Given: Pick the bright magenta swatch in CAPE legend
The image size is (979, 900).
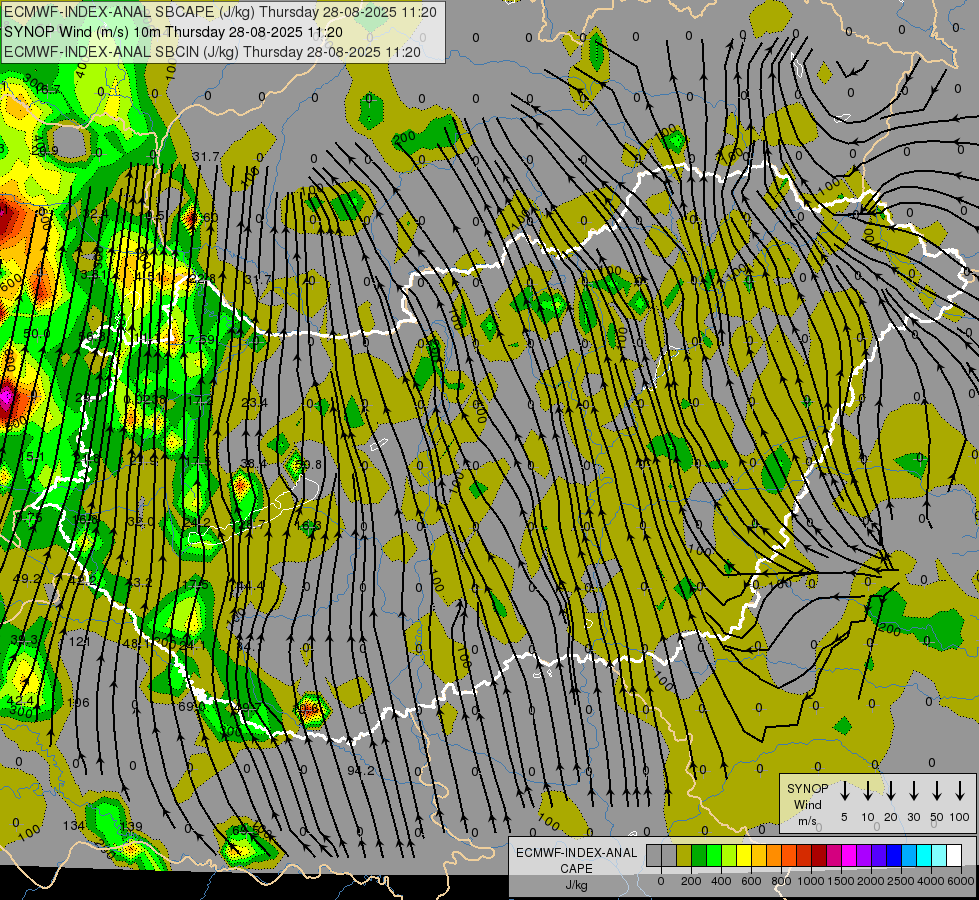Looking at the screenshot, I should (x=849, y=856).
